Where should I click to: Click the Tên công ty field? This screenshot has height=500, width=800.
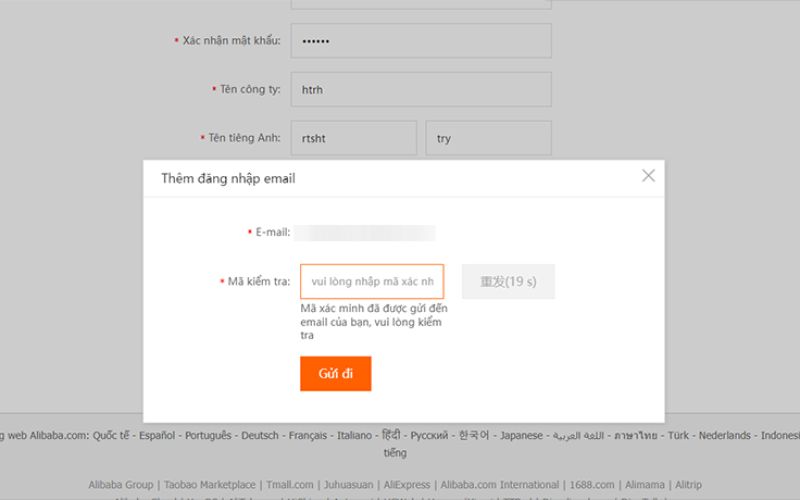click(x=421, y=89)
